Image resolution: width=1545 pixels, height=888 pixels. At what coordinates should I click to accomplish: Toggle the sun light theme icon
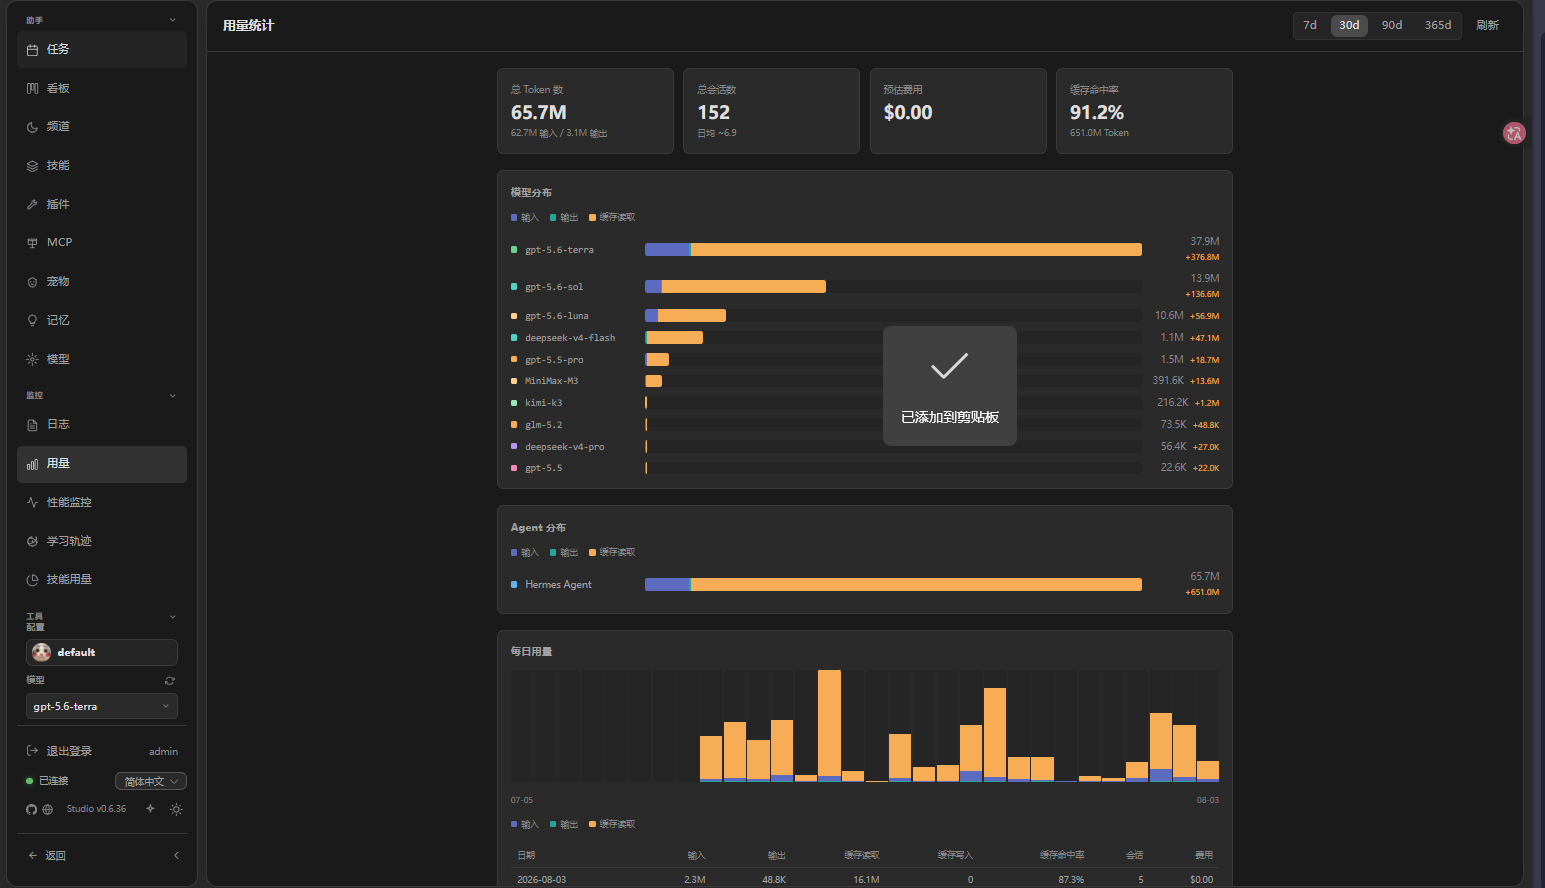coord(176,809)
